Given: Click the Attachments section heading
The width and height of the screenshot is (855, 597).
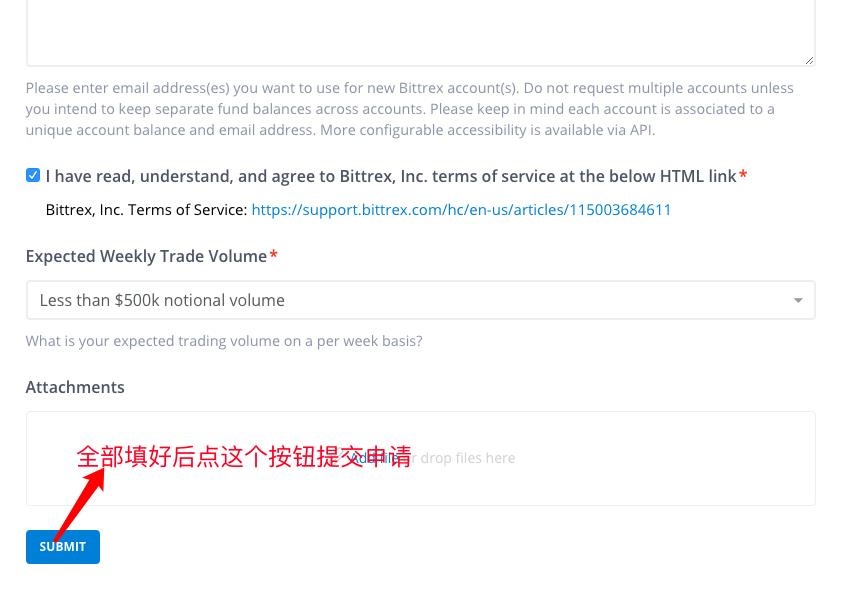Looking at the screenshot, I should [75, 387].
